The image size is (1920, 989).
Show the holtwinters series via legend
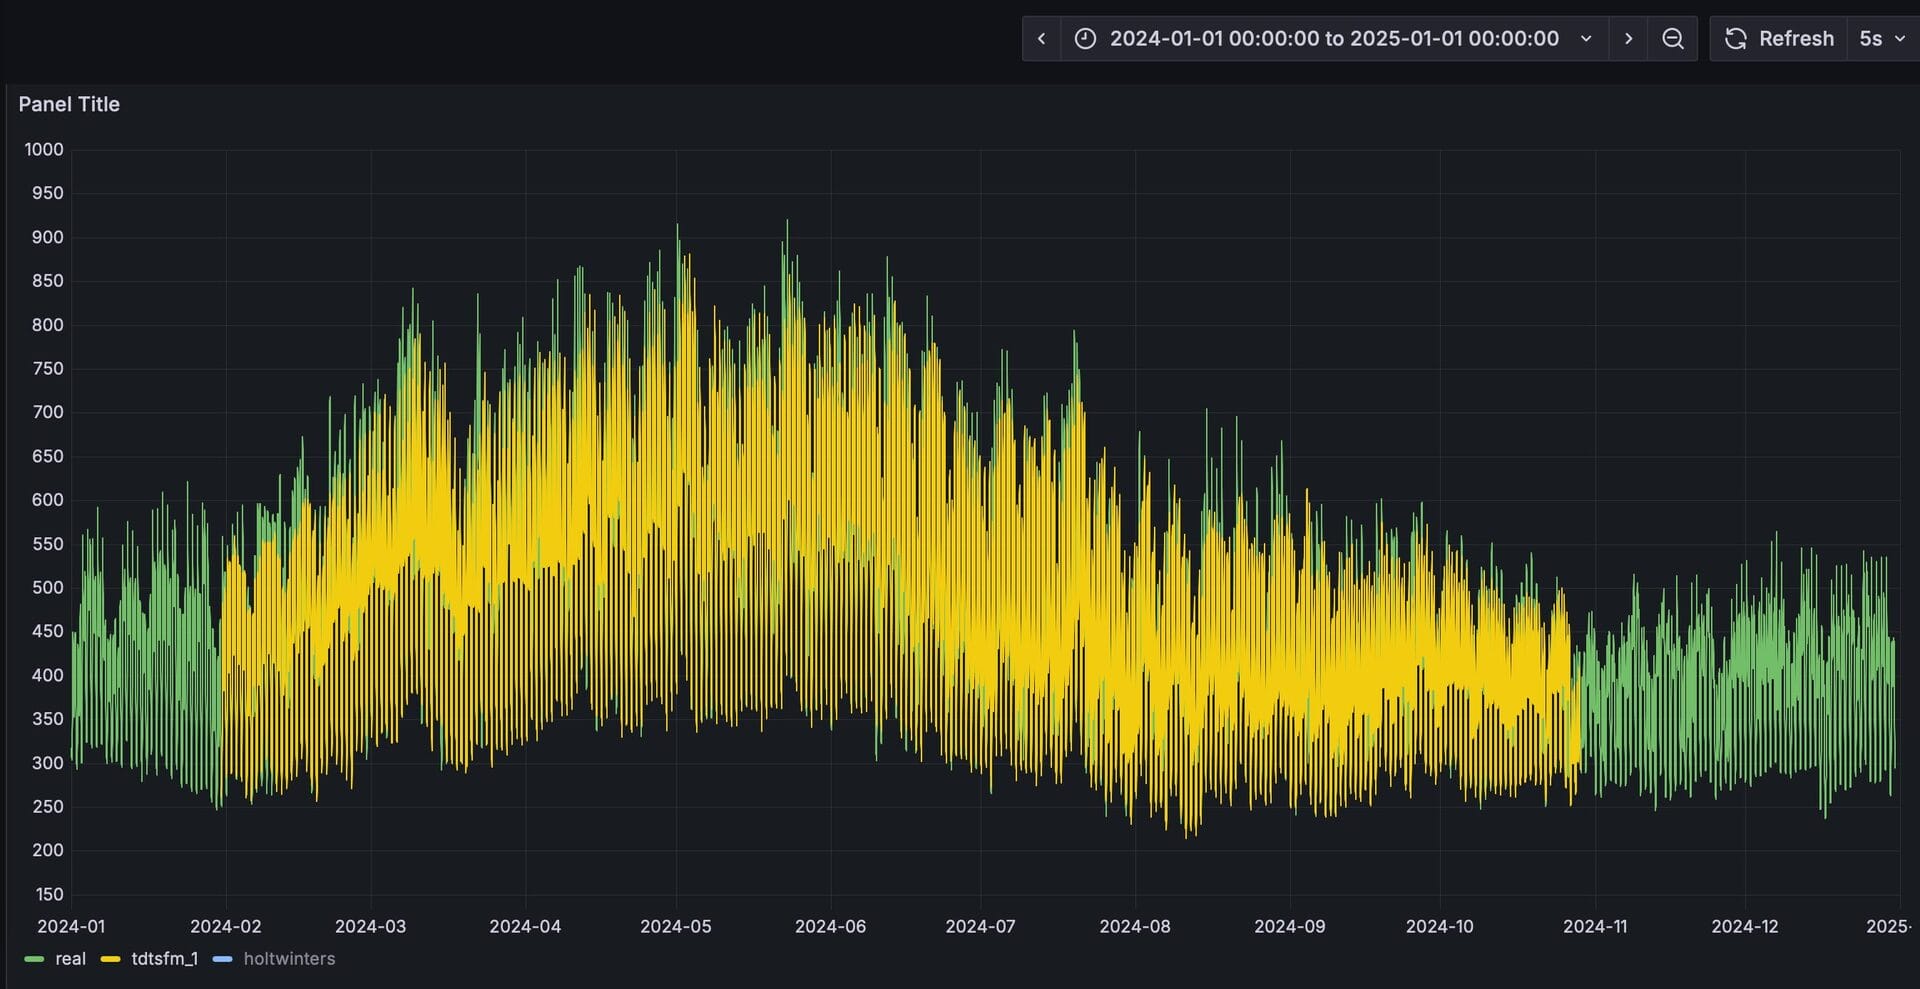tap(289, 958)
